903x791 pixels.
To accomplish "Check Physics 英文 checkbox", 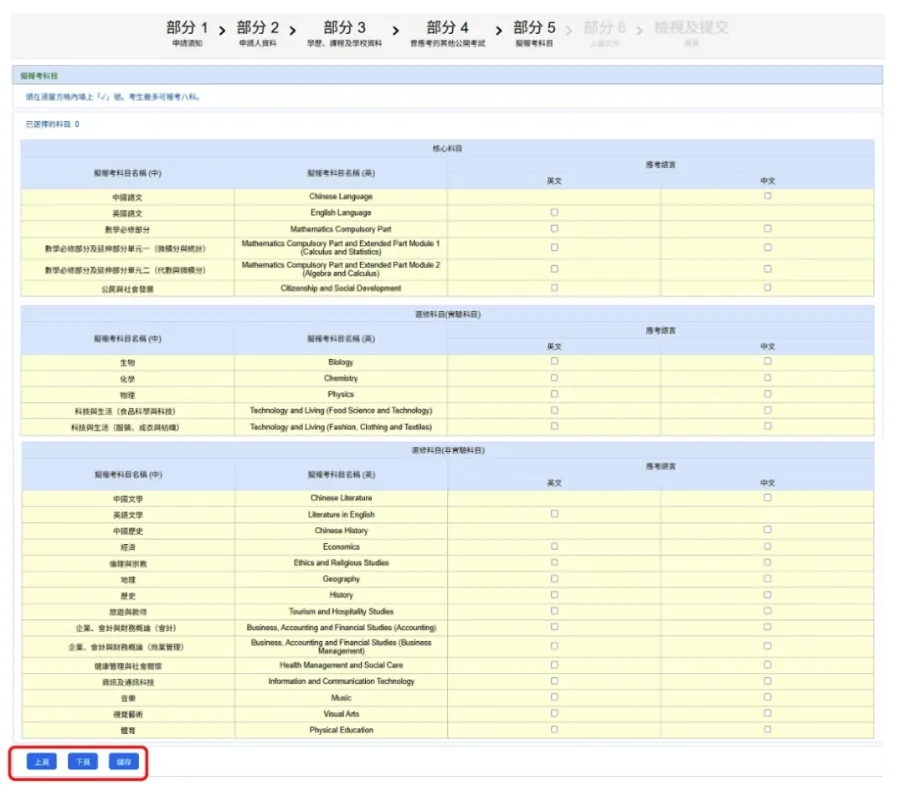I will pos(554,394).
